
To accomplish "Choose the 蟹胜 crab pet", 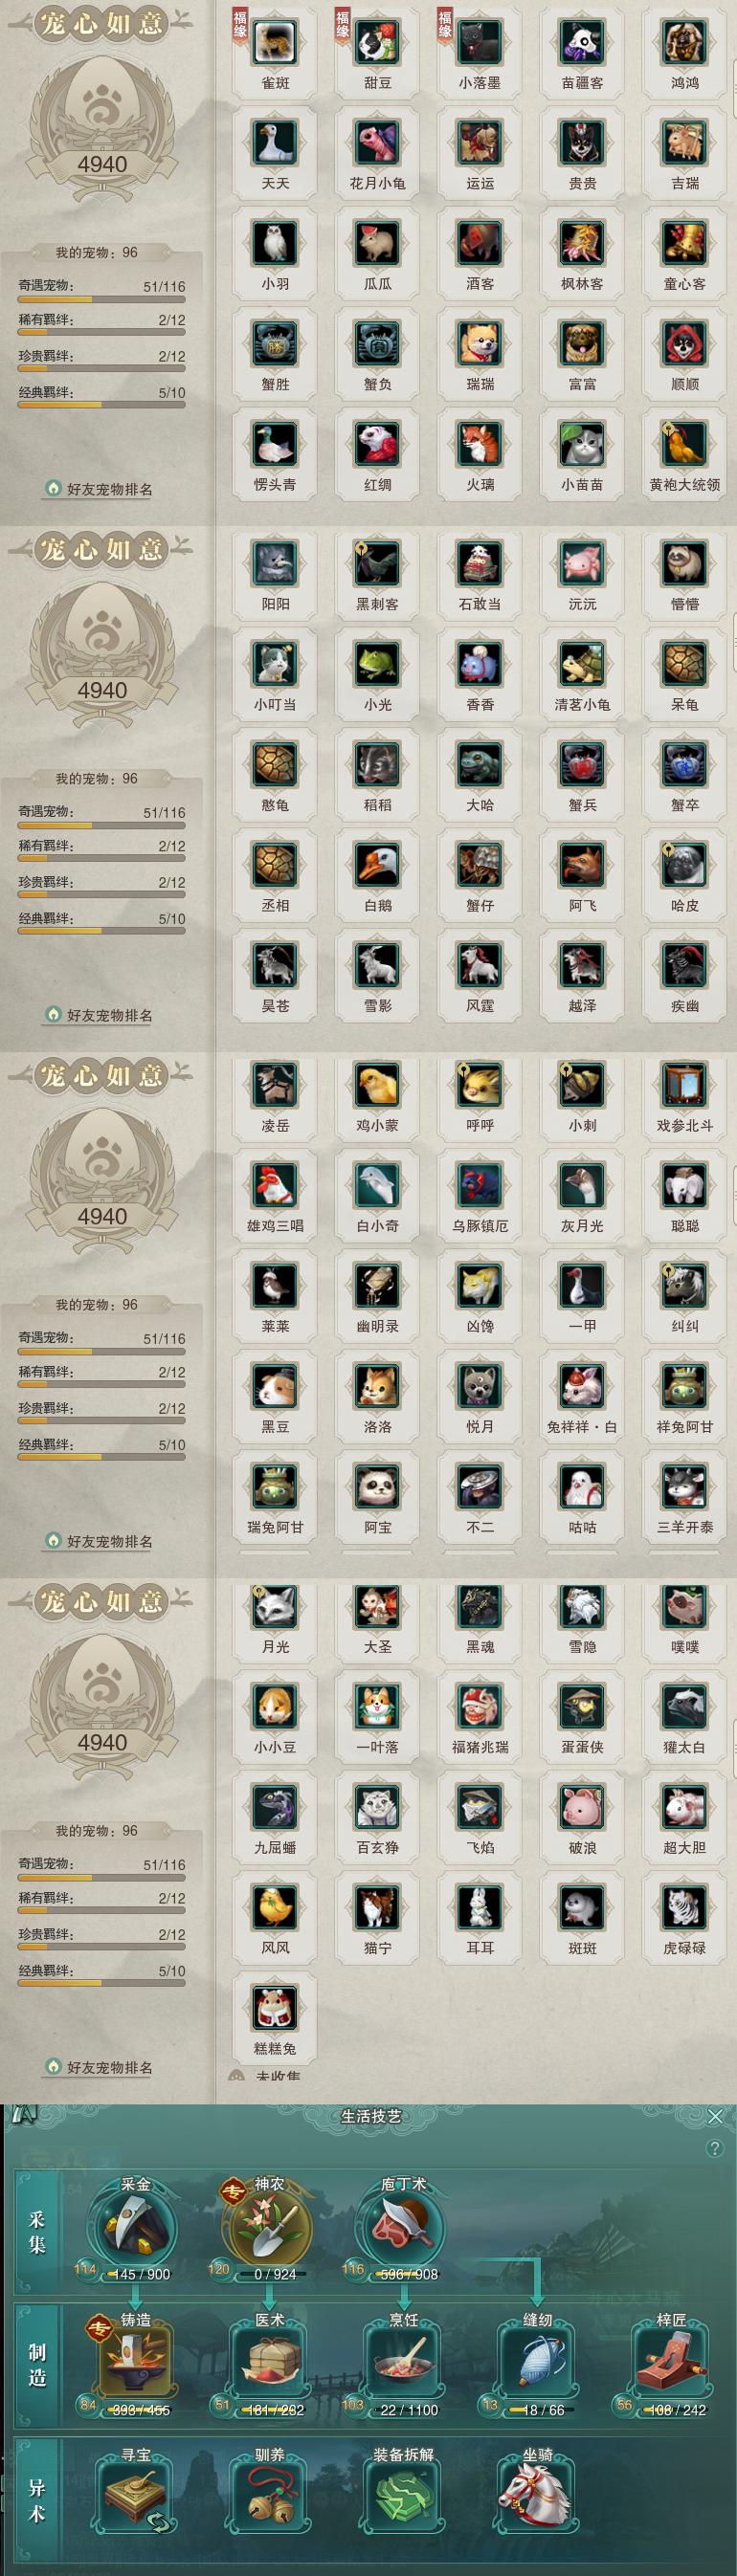I will (275, 344).
